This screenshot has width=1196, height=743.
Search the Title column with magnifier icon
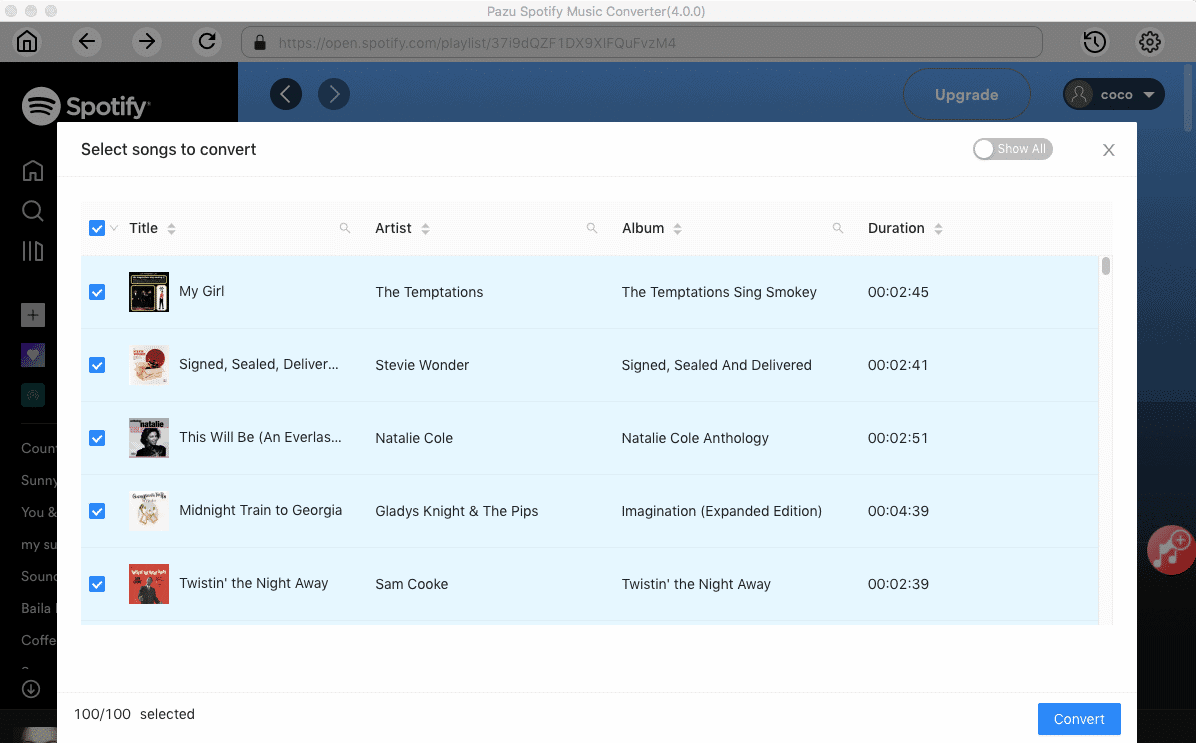click(x=345, y=228)
